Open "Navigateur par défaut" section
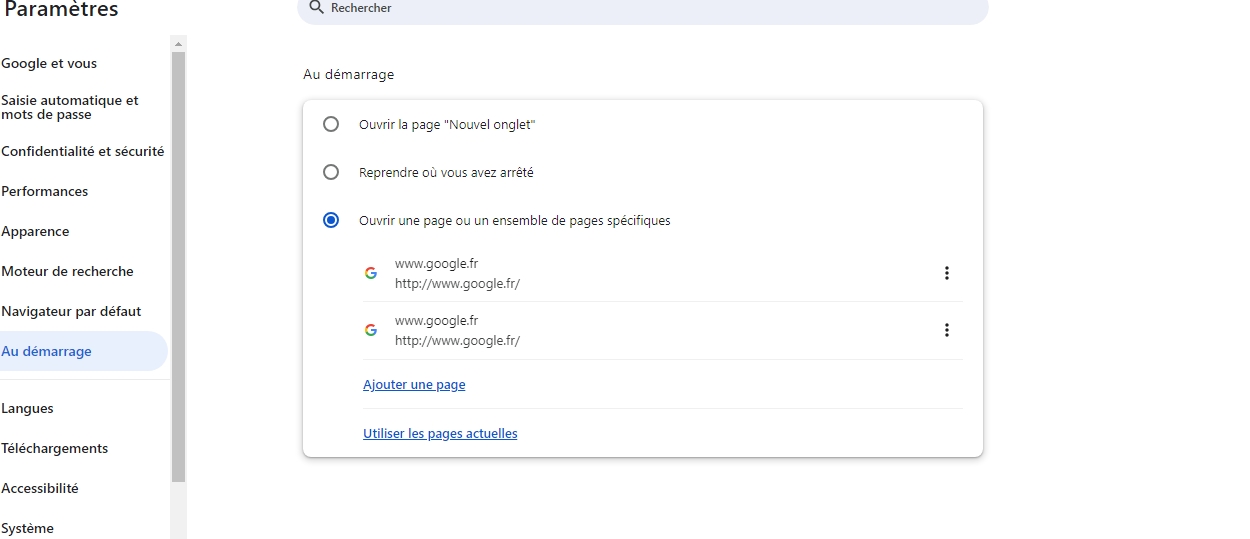1250x539 pixels. (x=71, y=312)
